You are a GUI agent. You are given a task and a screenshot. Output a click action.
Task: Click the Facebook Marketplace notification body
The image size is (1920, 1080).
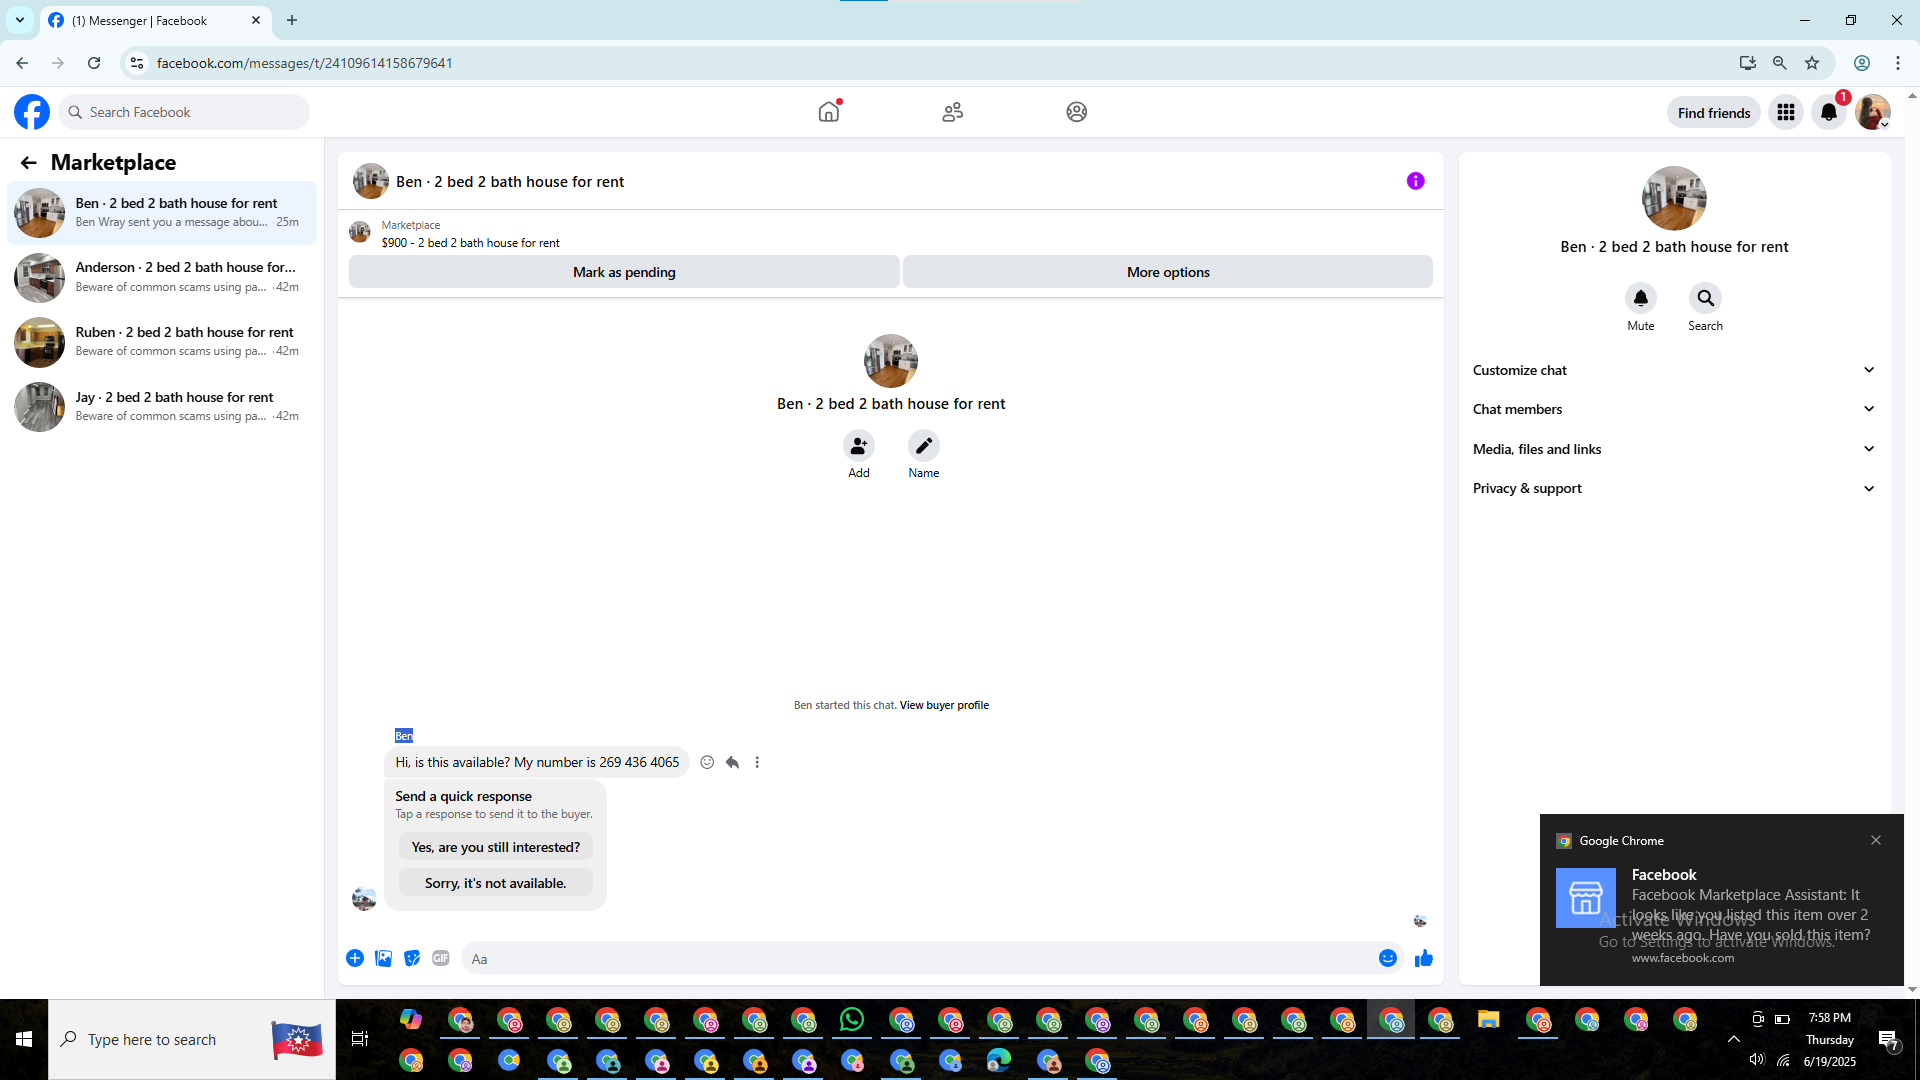[x=1722, y=915]
